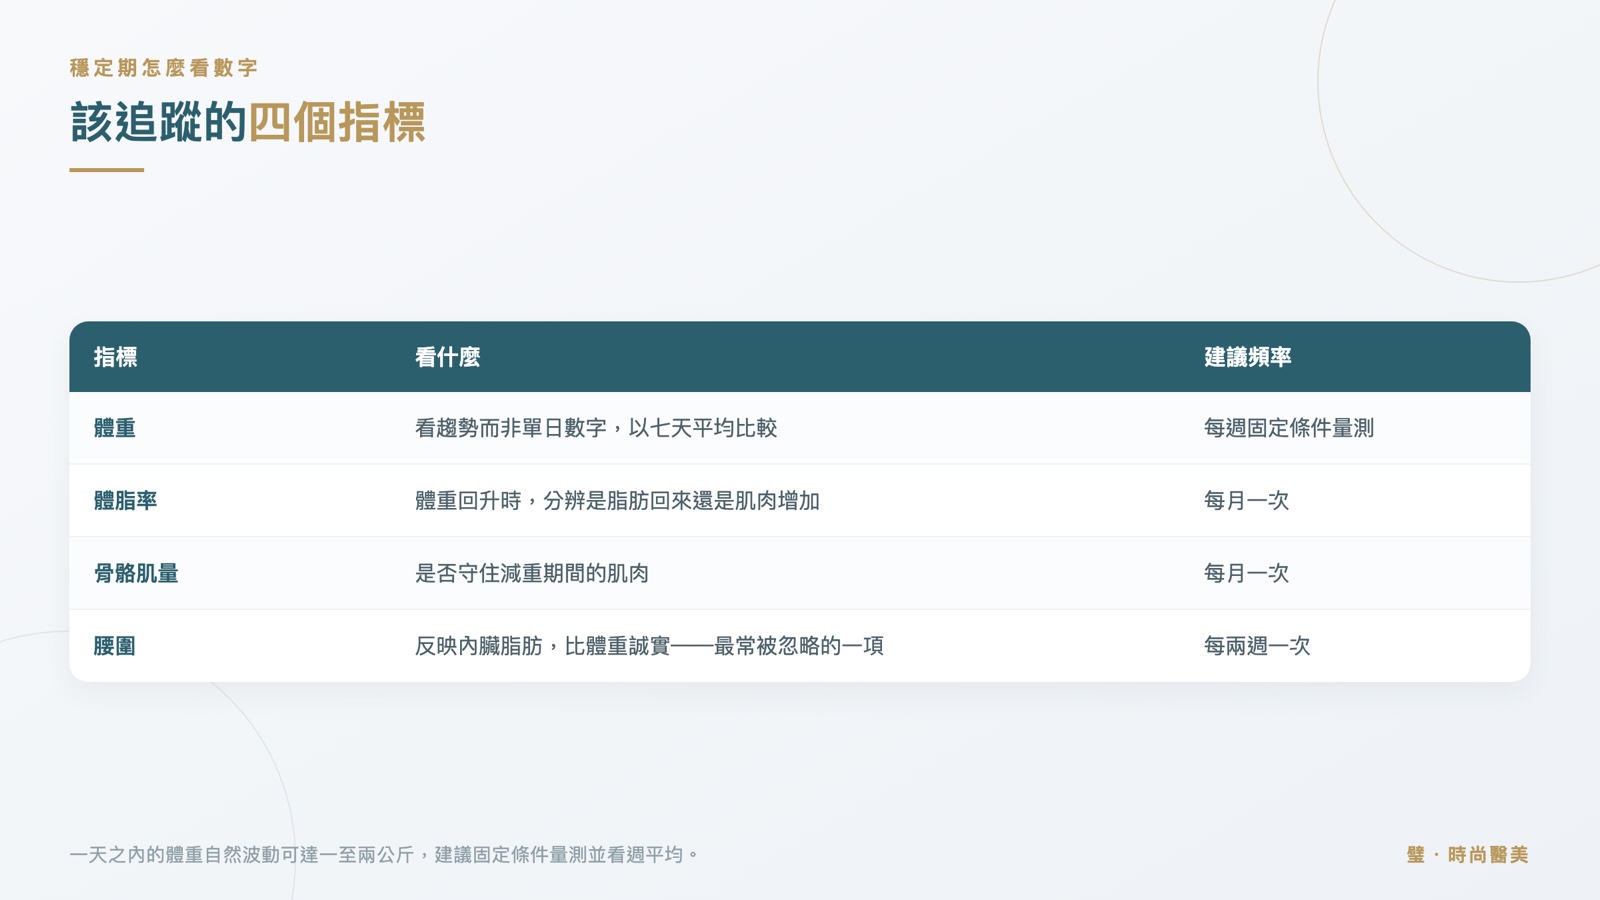Click the frequency cell 每兩週一次

tap(1257, 646)
